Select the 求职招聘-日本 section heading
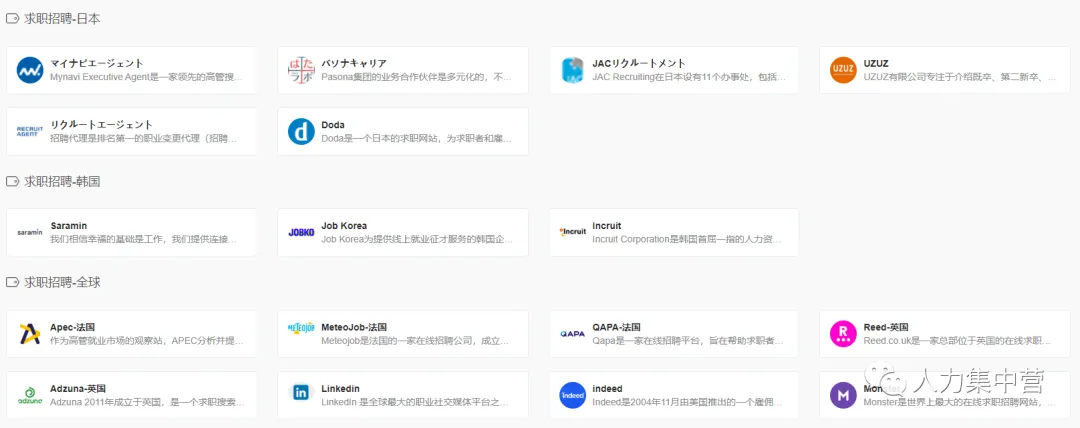This screenshot has width=1080, height=428. pyautogui.click(x=63, y=19)
